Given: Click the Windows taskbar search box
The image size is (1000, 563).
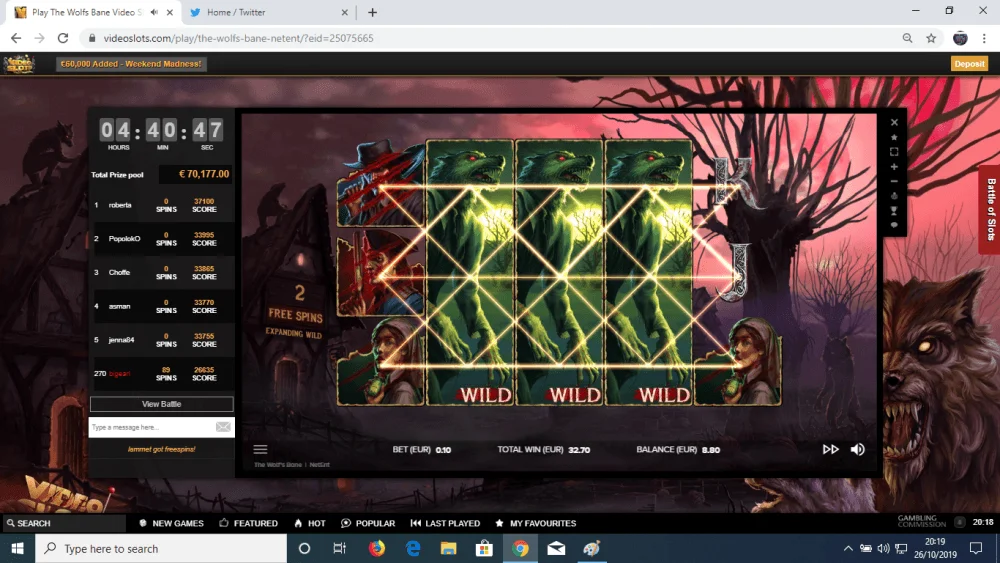Looking at the screenshot, I should coord(161,548).
